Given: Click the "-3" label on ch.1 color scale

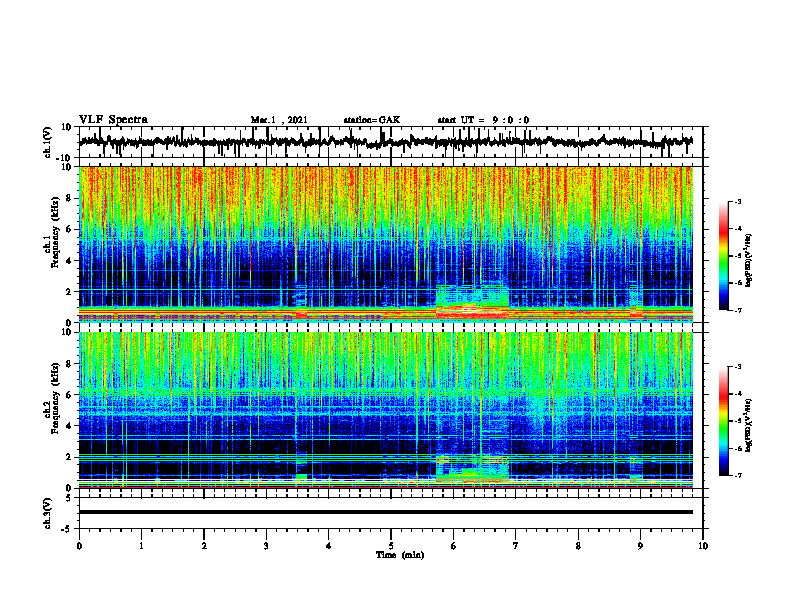Looking at the screenshot, I should pyautogui.click(x=737, y=201).
